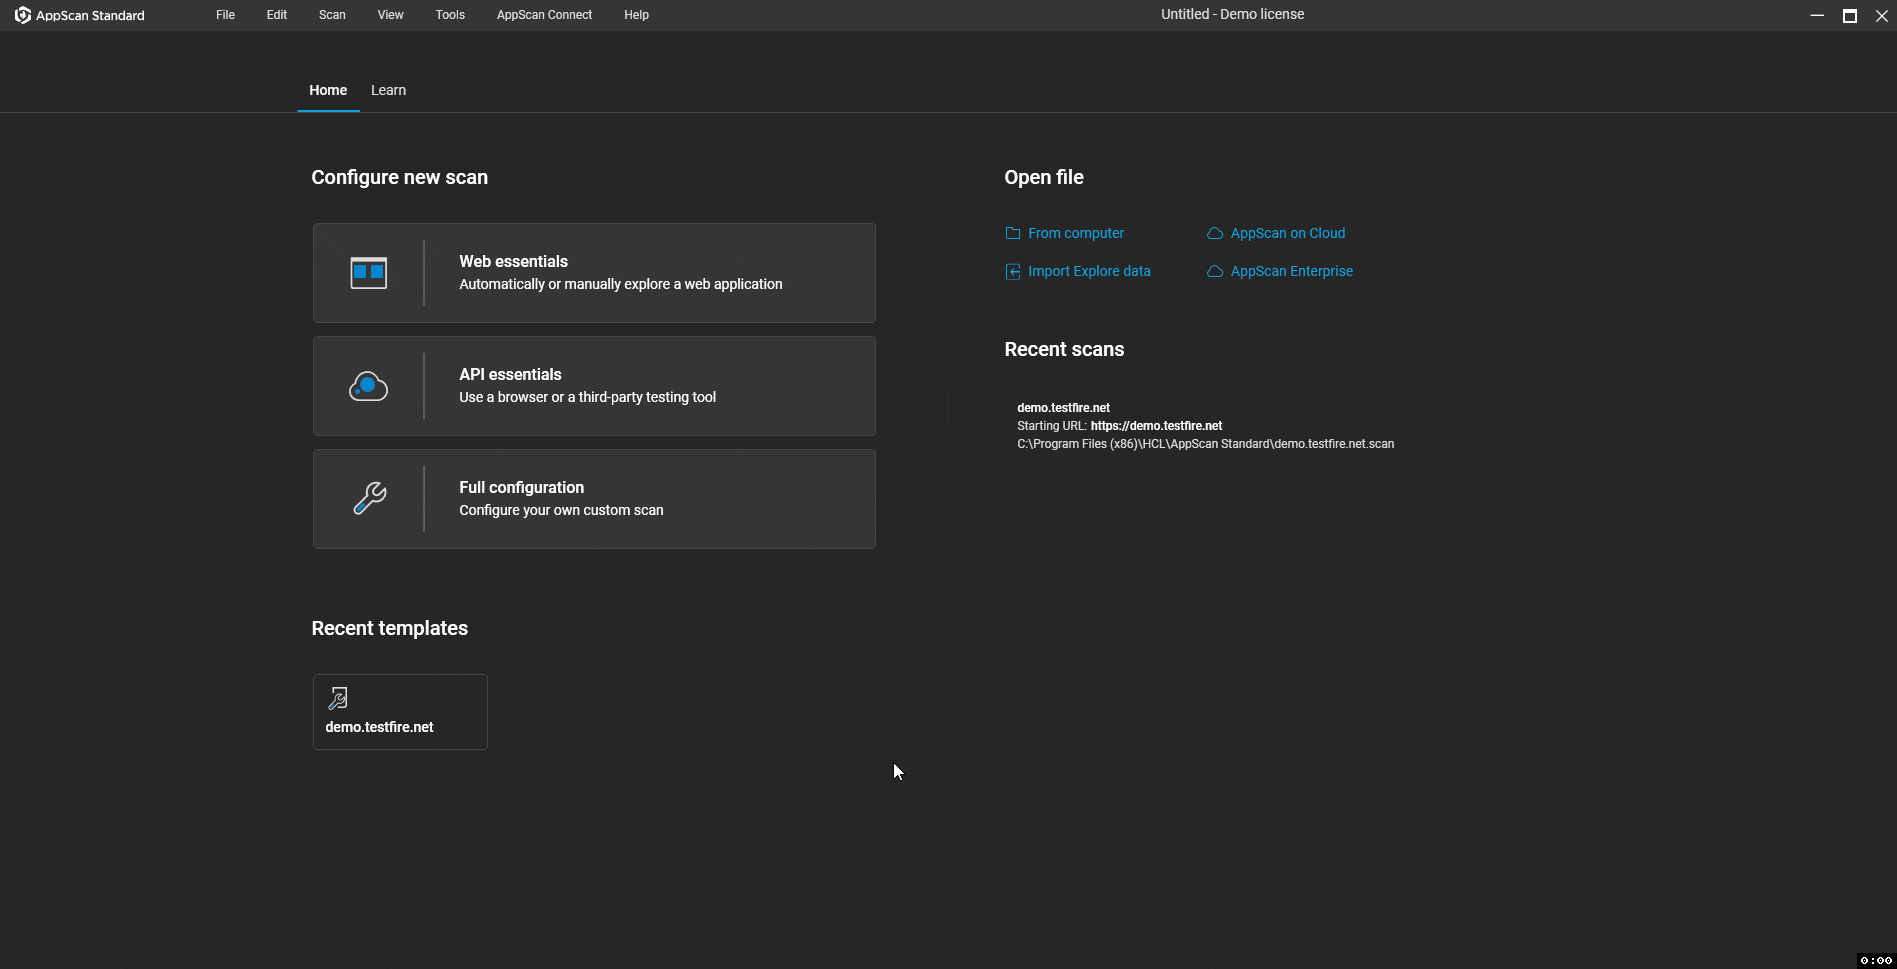Choose the Full configuration title
Image resolution: width=1897 pixels, height=969 pixels.
pos(522,487)
